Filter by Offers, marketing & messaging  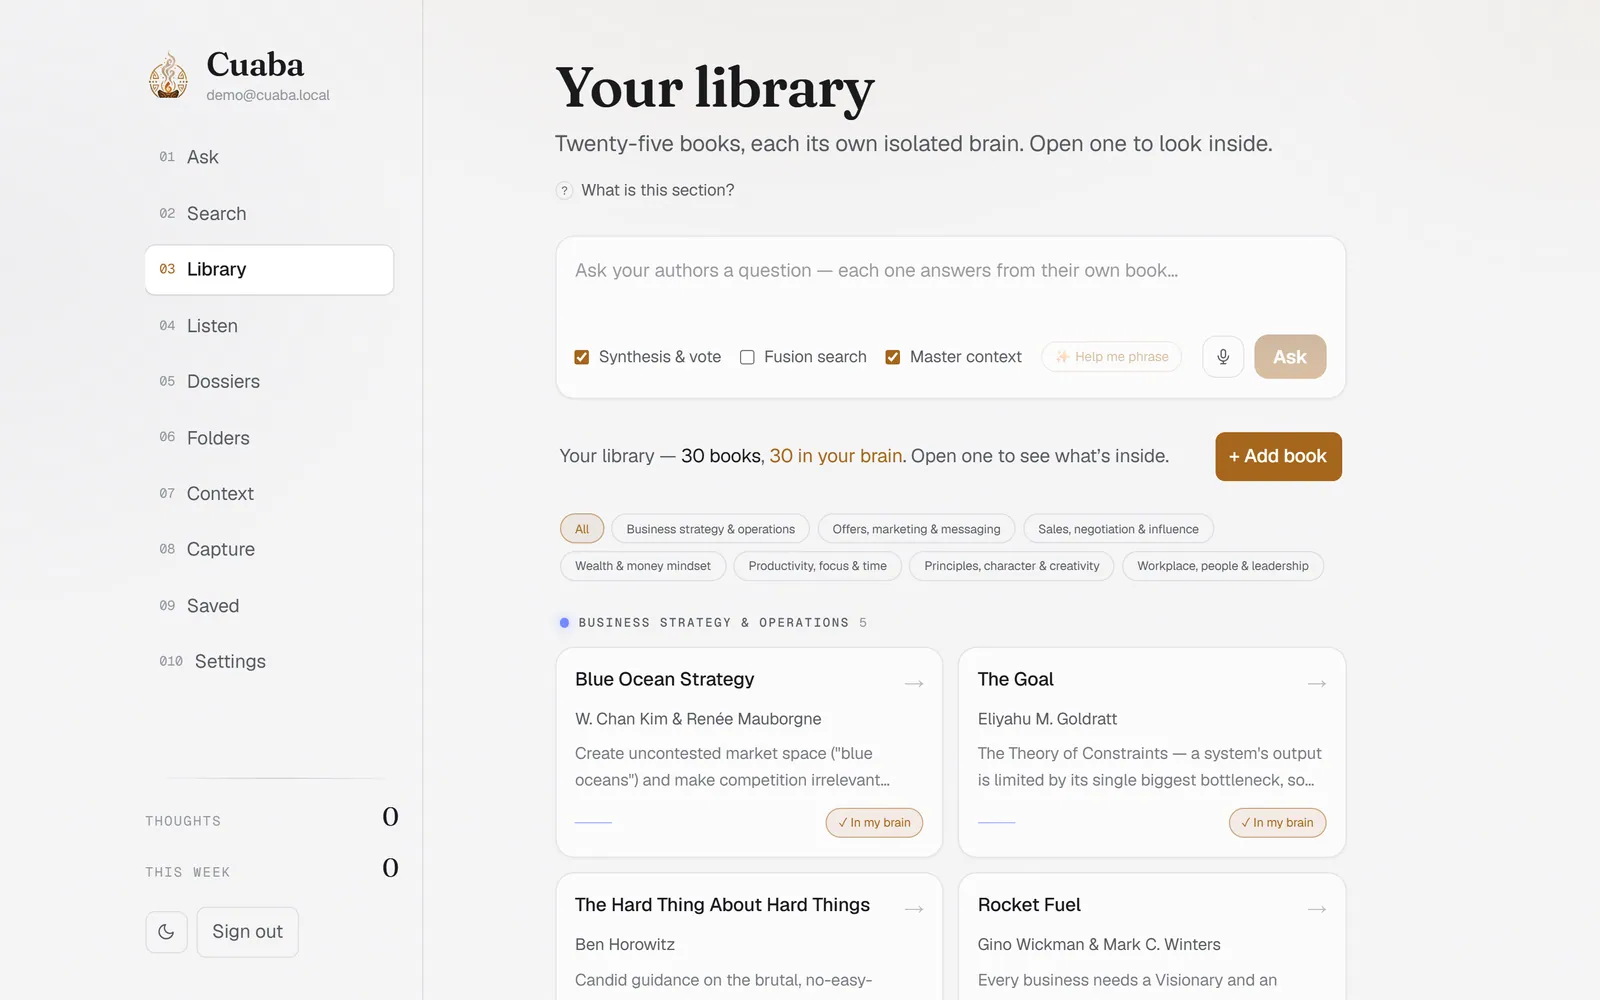pyautogui.click(x=916, y=530)
